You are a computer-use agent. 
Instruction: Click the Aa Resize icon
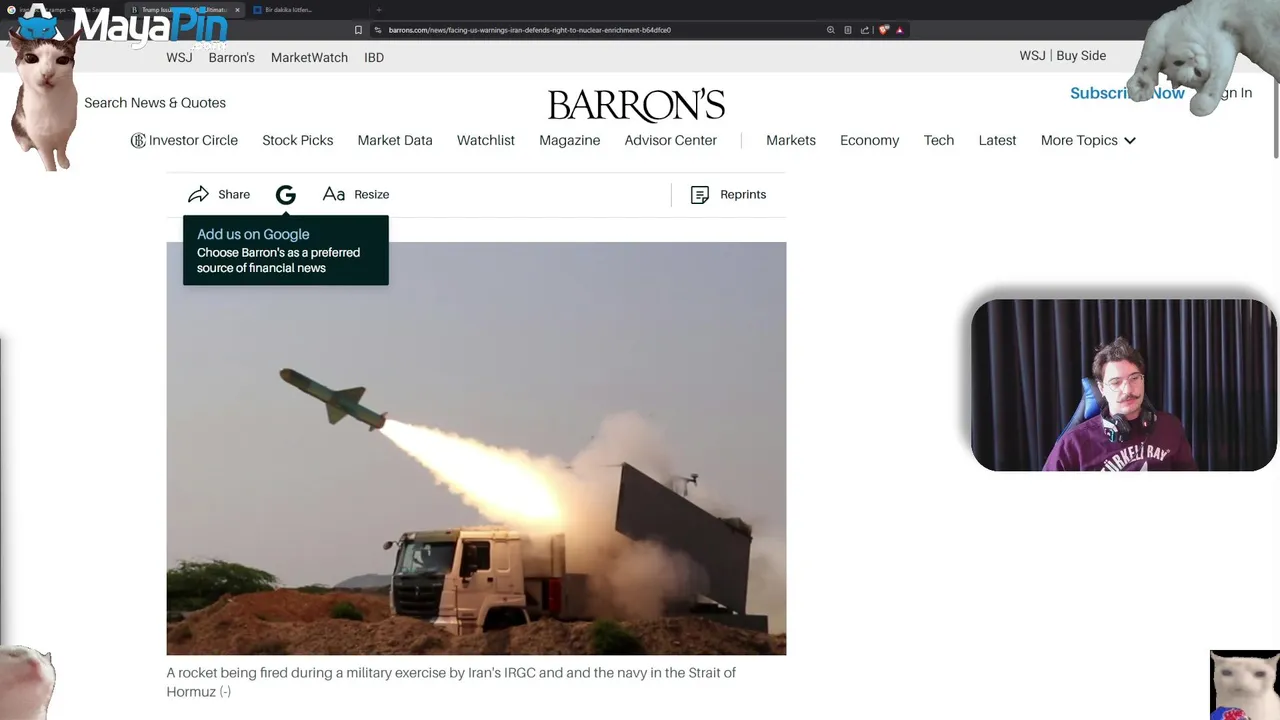334,194
